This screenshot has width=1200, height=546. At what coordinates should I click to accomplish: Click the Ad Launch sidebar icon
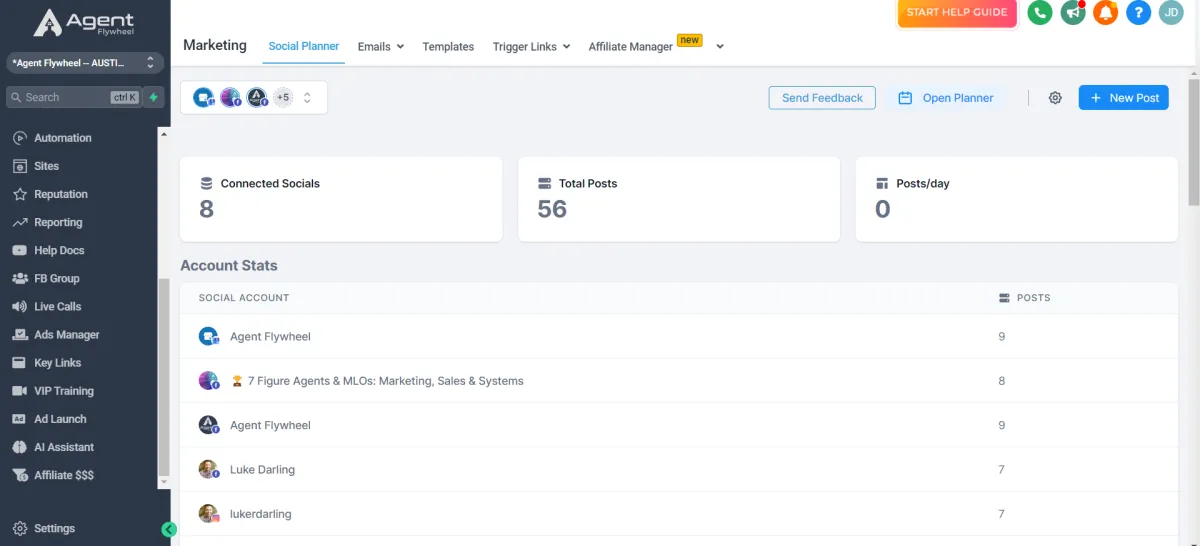point(19,419)
